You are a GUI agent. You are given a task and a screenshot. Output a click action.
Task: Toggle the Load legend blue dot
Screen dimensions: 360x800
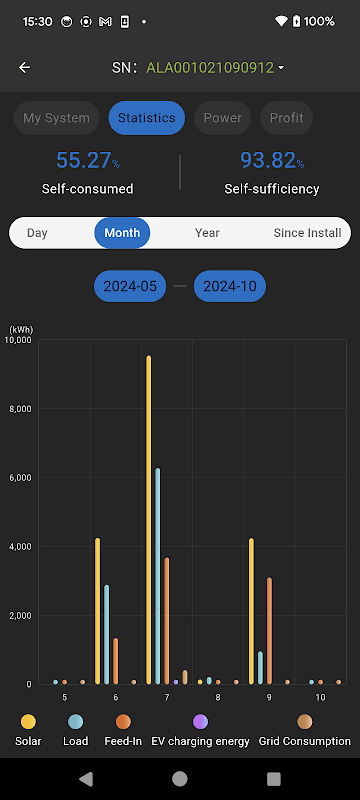pos(75,721)
